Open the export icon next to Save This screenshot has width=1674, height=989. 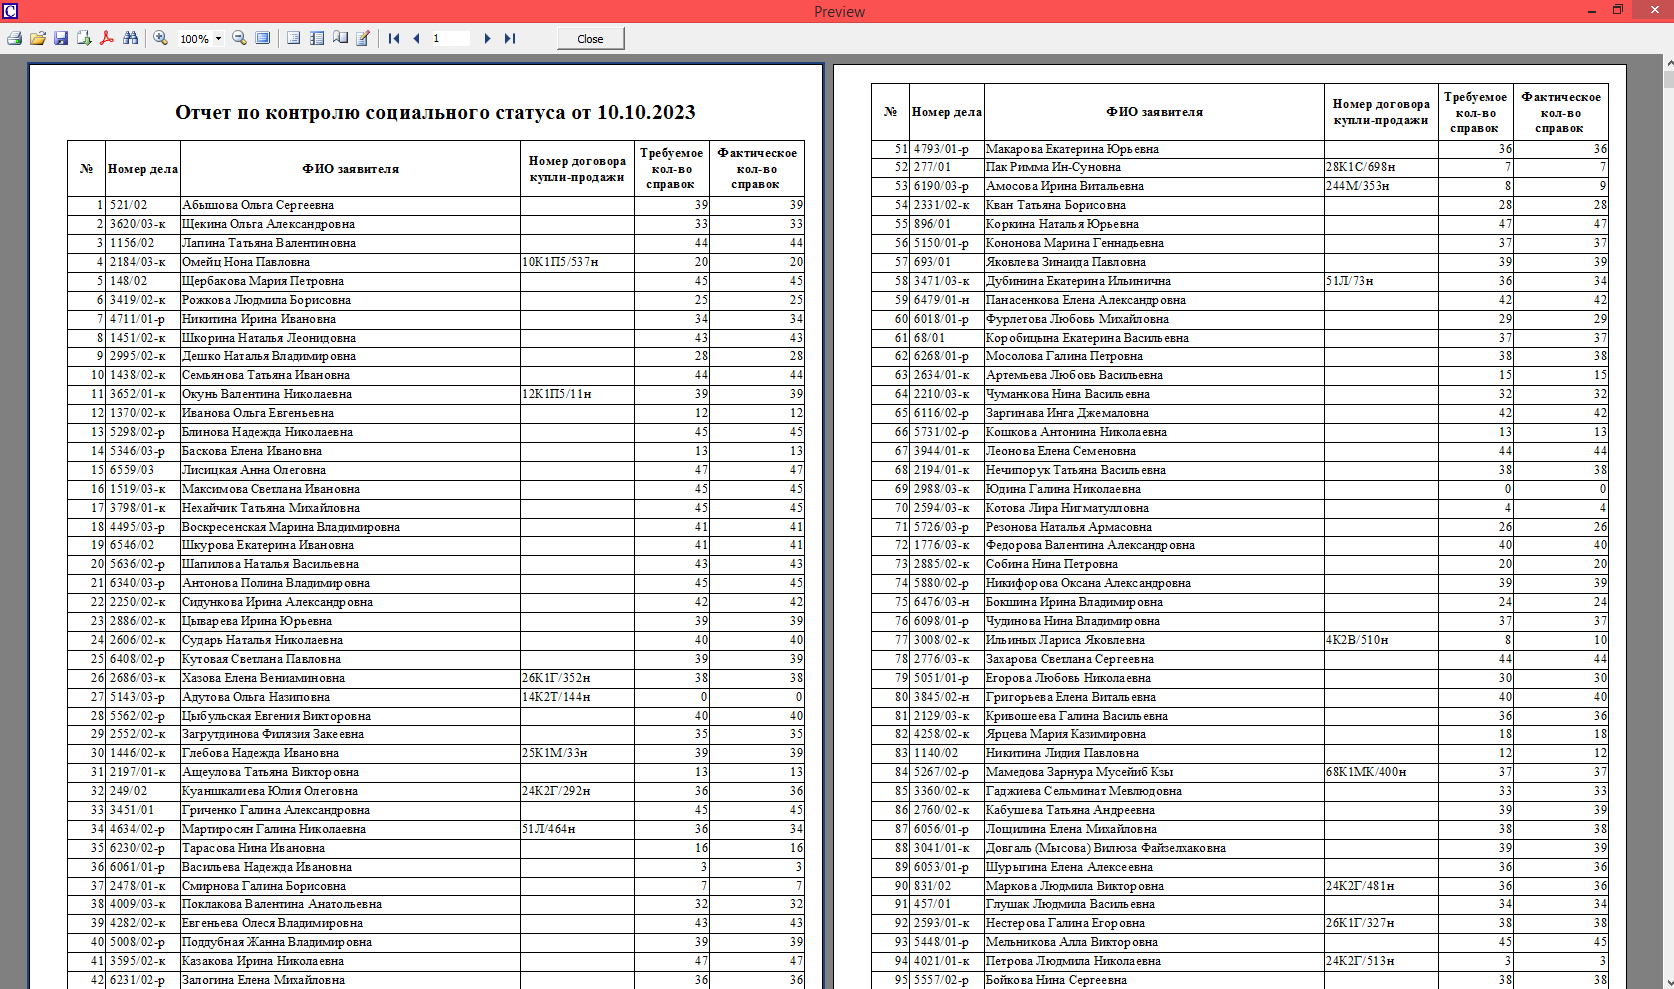point(84,39)
